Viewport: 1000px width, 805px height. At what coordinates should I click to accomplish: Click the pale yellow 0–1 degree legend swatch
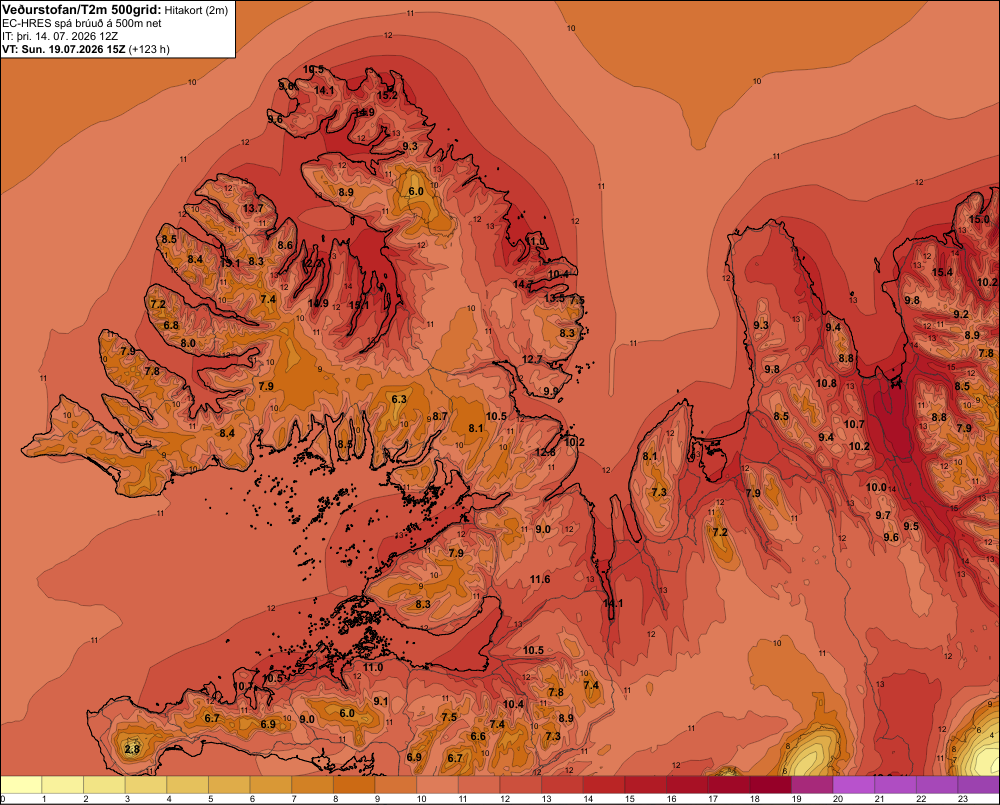point(22,785)
